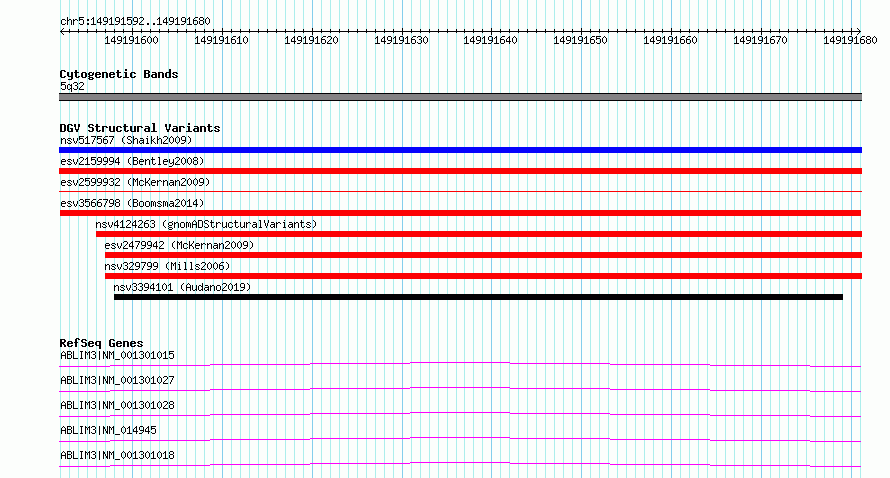The image size is (890, 478).
Task: Select the esv3566798 (Boomsma2014) label
Action: (x=132, y=203)
